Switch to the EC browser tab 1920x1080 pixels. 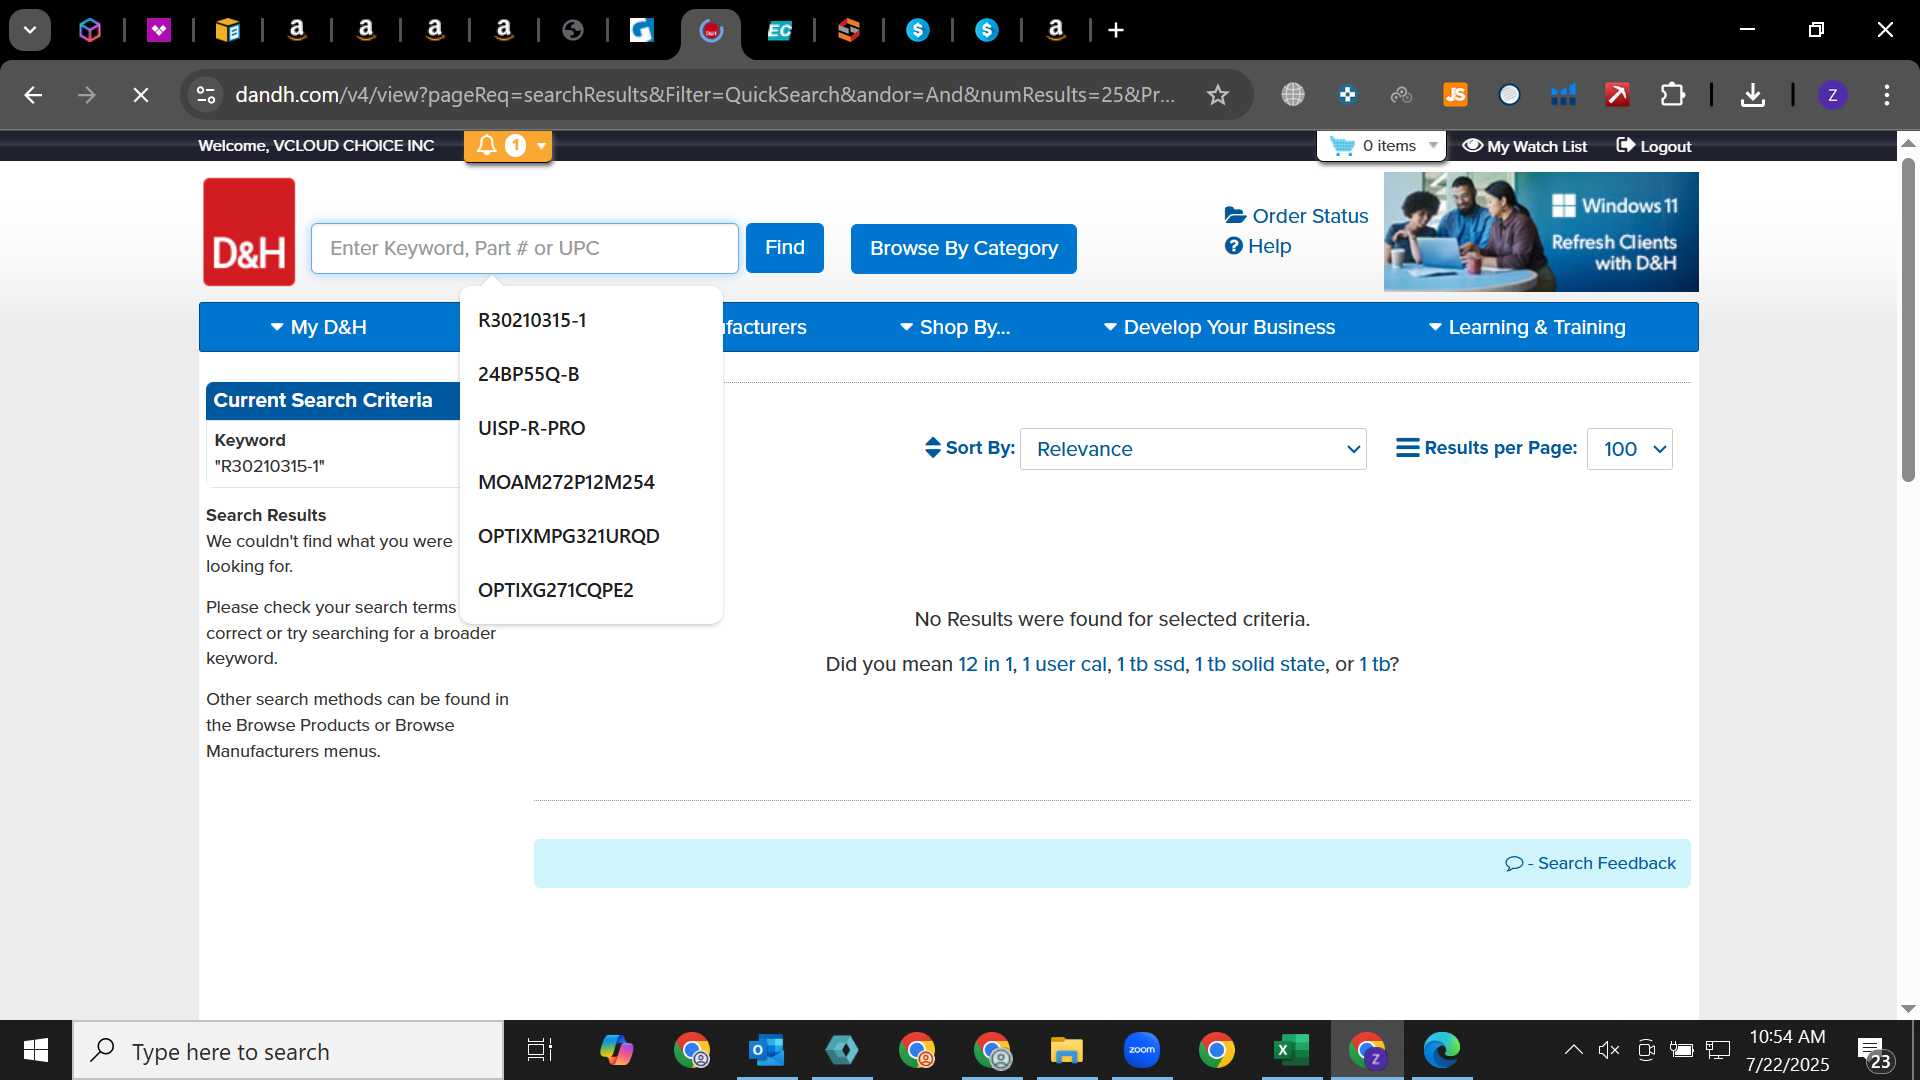pos(780,30)
